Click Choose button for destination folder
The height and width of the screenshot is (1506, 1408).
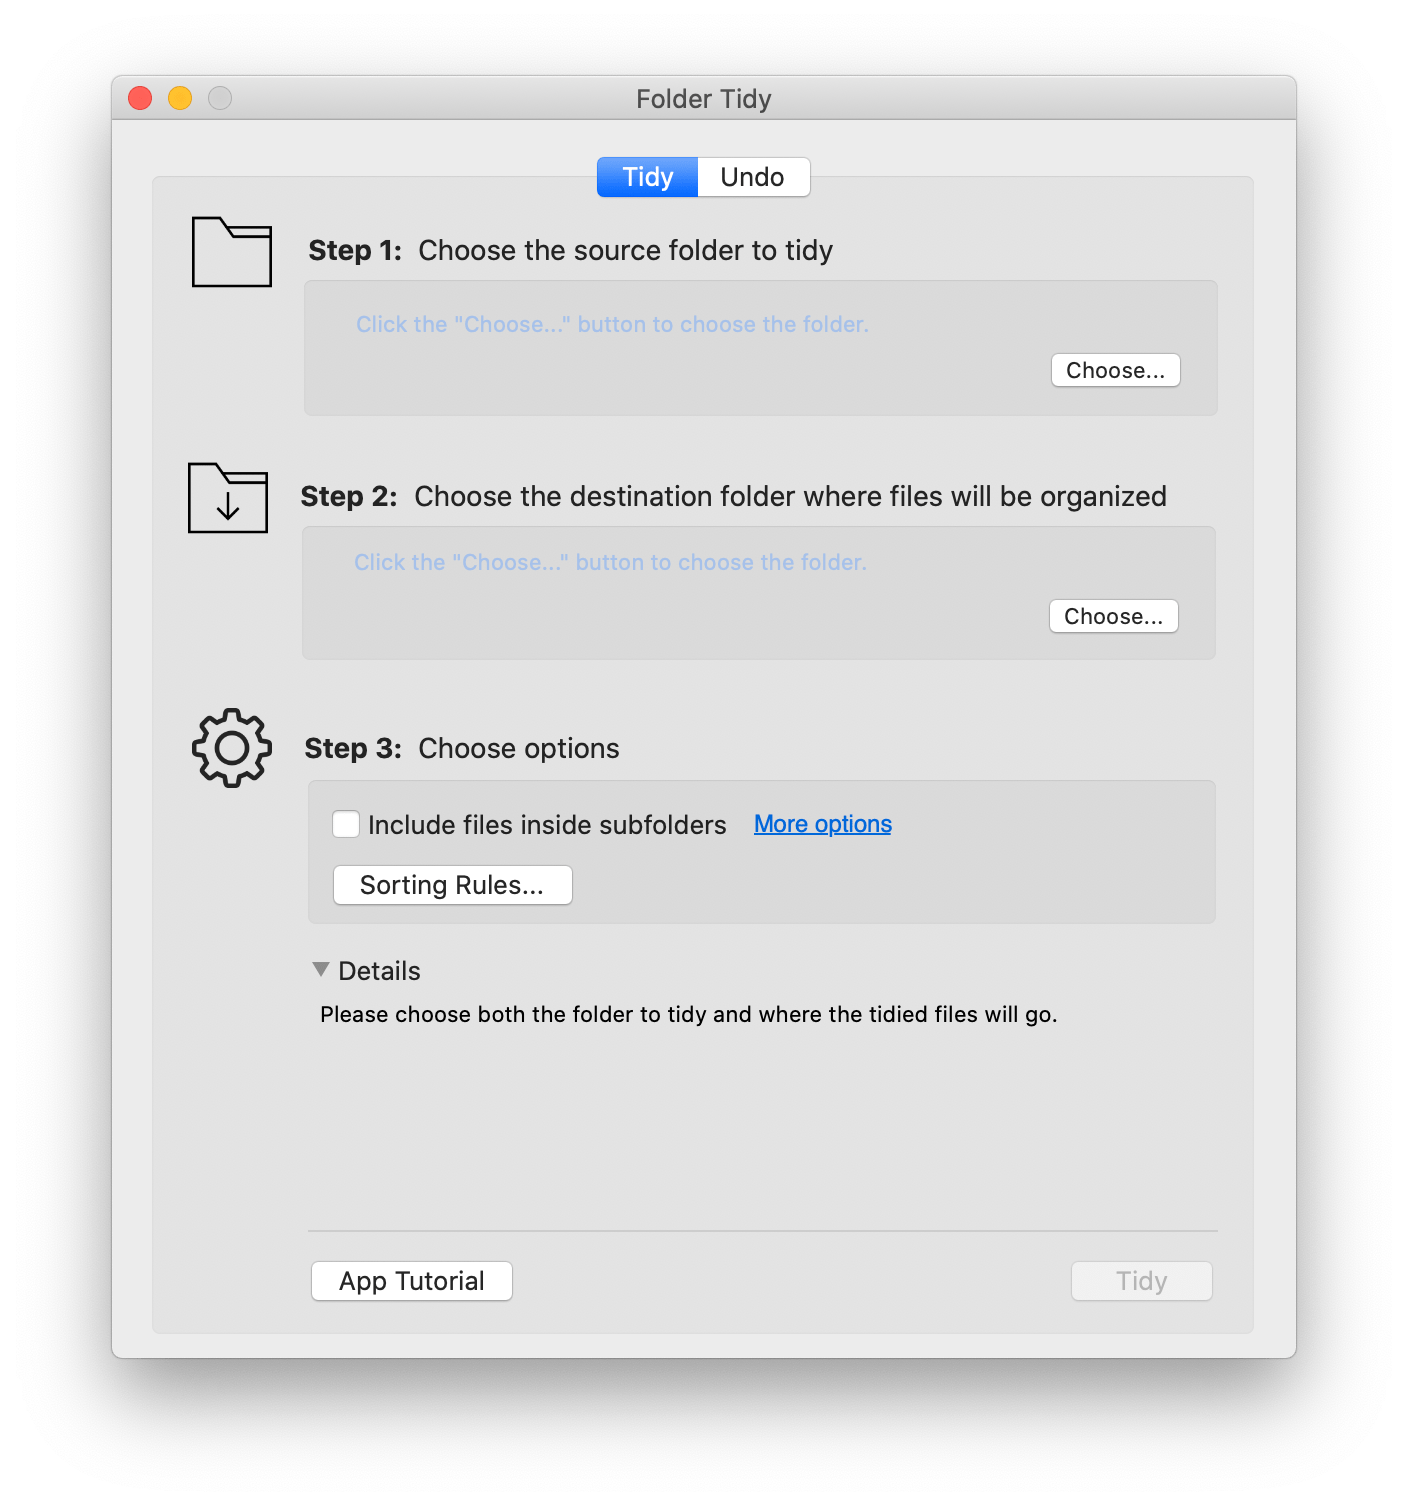tap(1113, 616)
